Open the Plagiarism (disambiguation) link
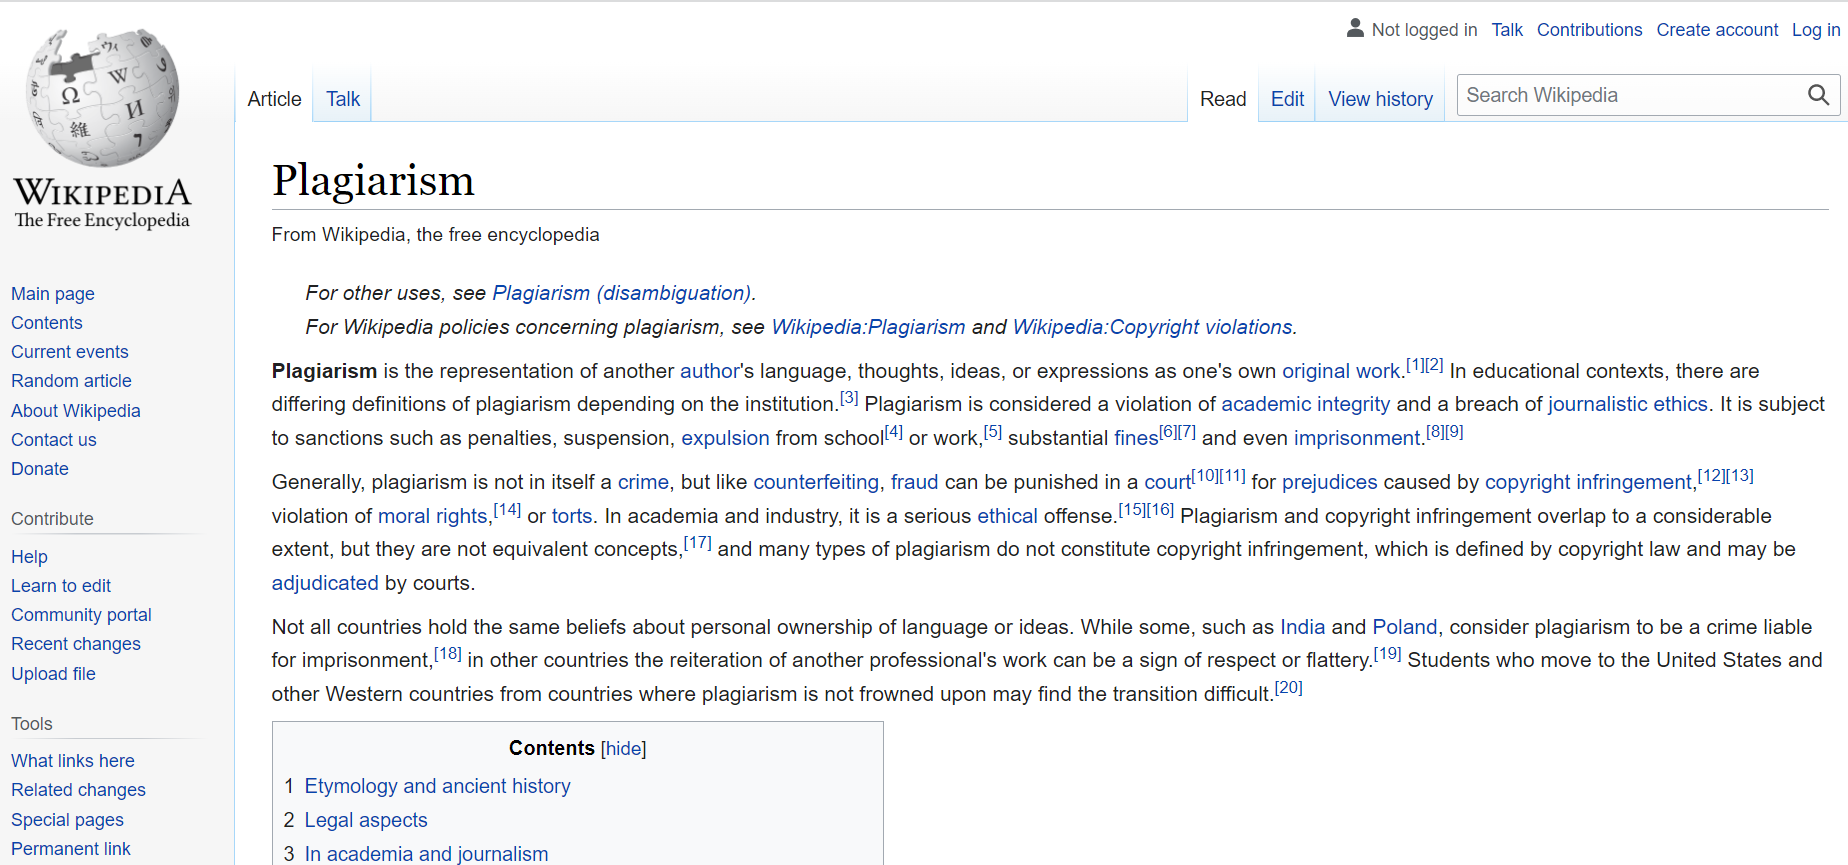1848x865 pixels. [622, 293]
